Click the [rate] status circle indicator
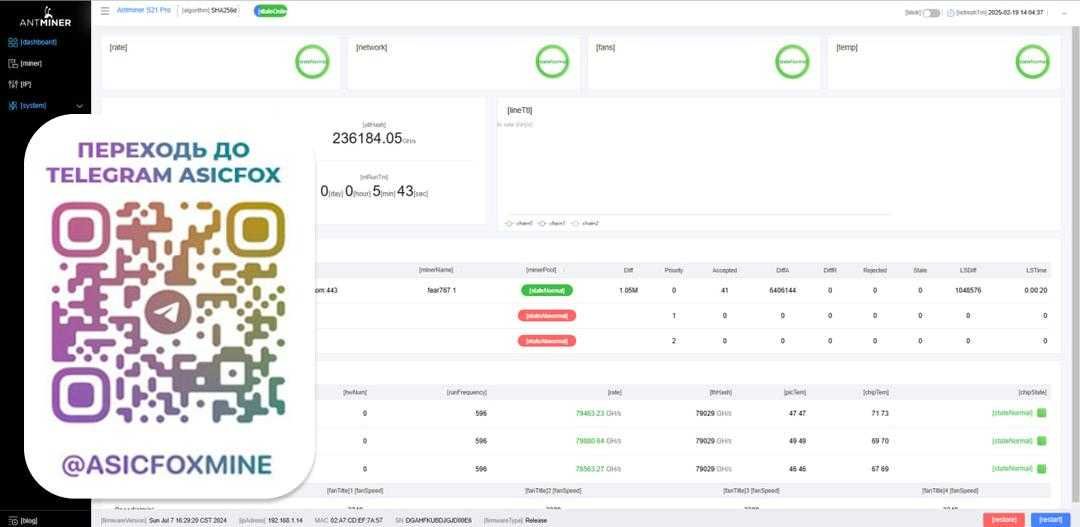This screenshot has height=527, width=1080. [312, 61]
